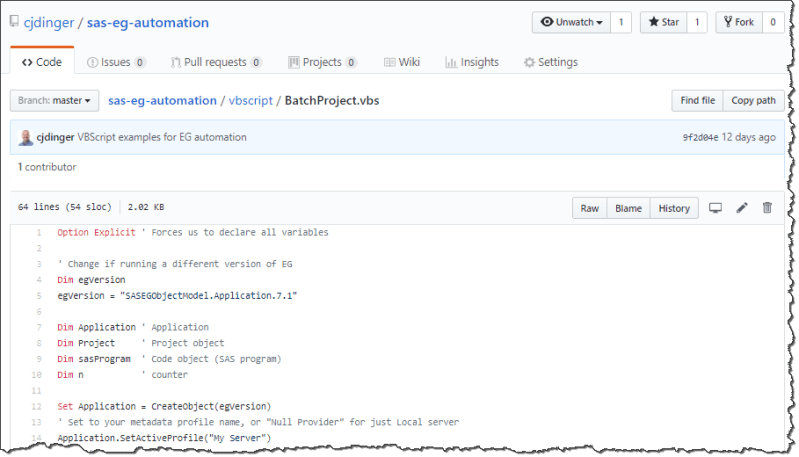Click the Find file button
The width and height of the screenshot is (799, 457).
point(698,100)
